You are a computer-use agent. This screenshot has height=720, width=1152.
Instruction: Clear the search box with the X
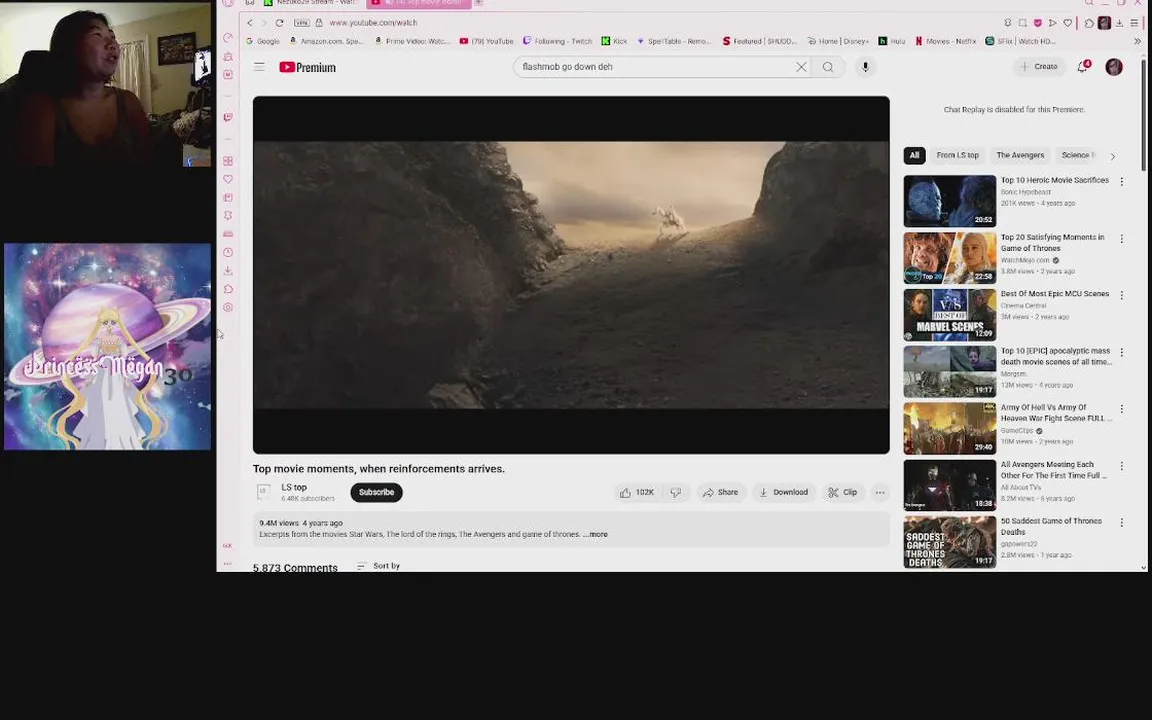click(x=801, y=67)
